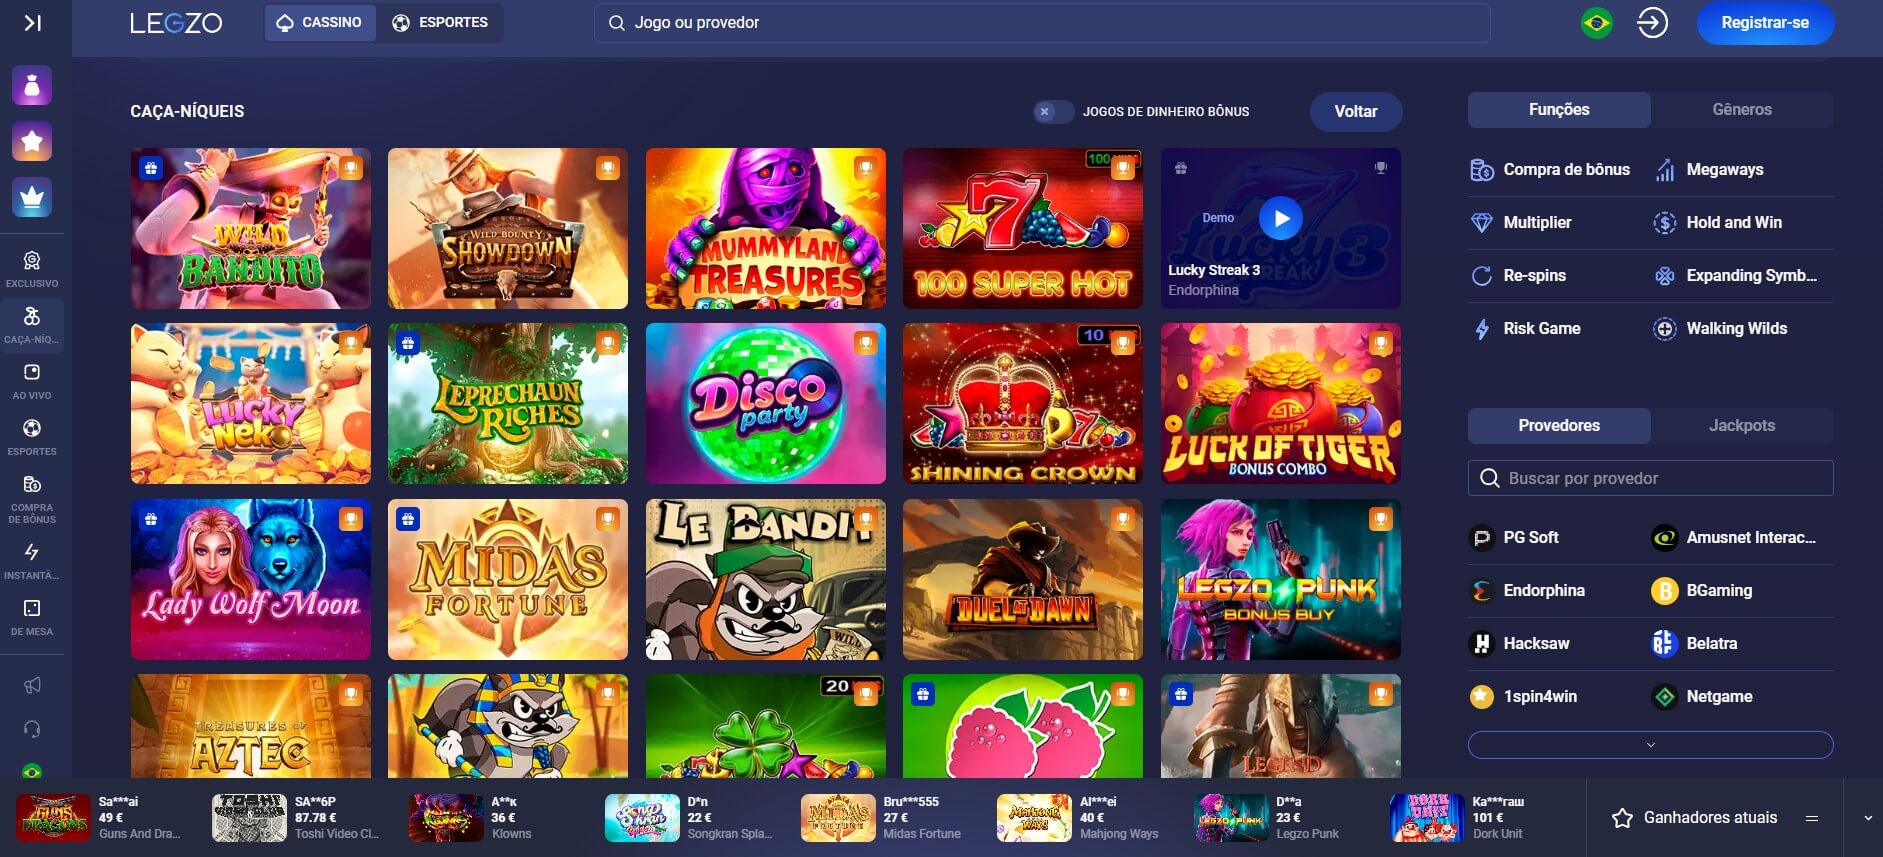Open the Legzo Punk game tile
The height and width of the screenshot is (857, 1883).
(1280, 579)
